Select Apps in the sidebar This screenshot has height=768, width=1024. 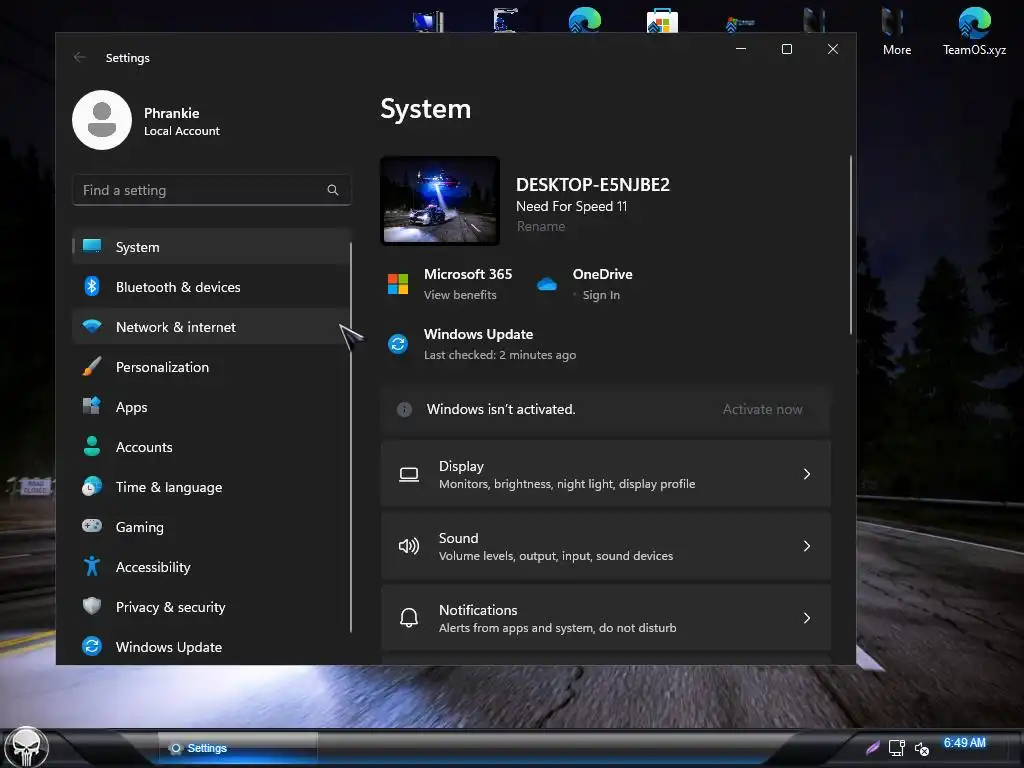211,407
